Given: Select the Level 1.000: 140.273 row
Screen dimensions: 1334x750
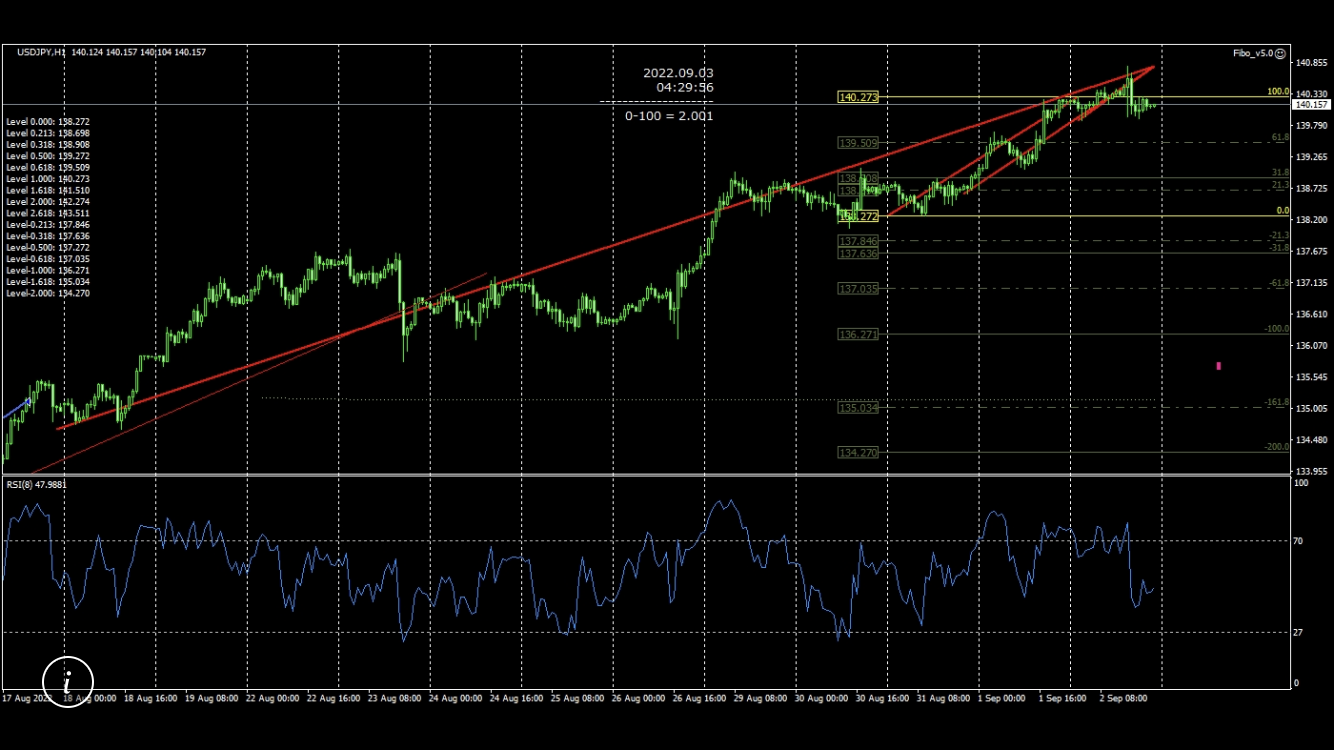Looking at the screenshot, I should (x=48, y=179).
